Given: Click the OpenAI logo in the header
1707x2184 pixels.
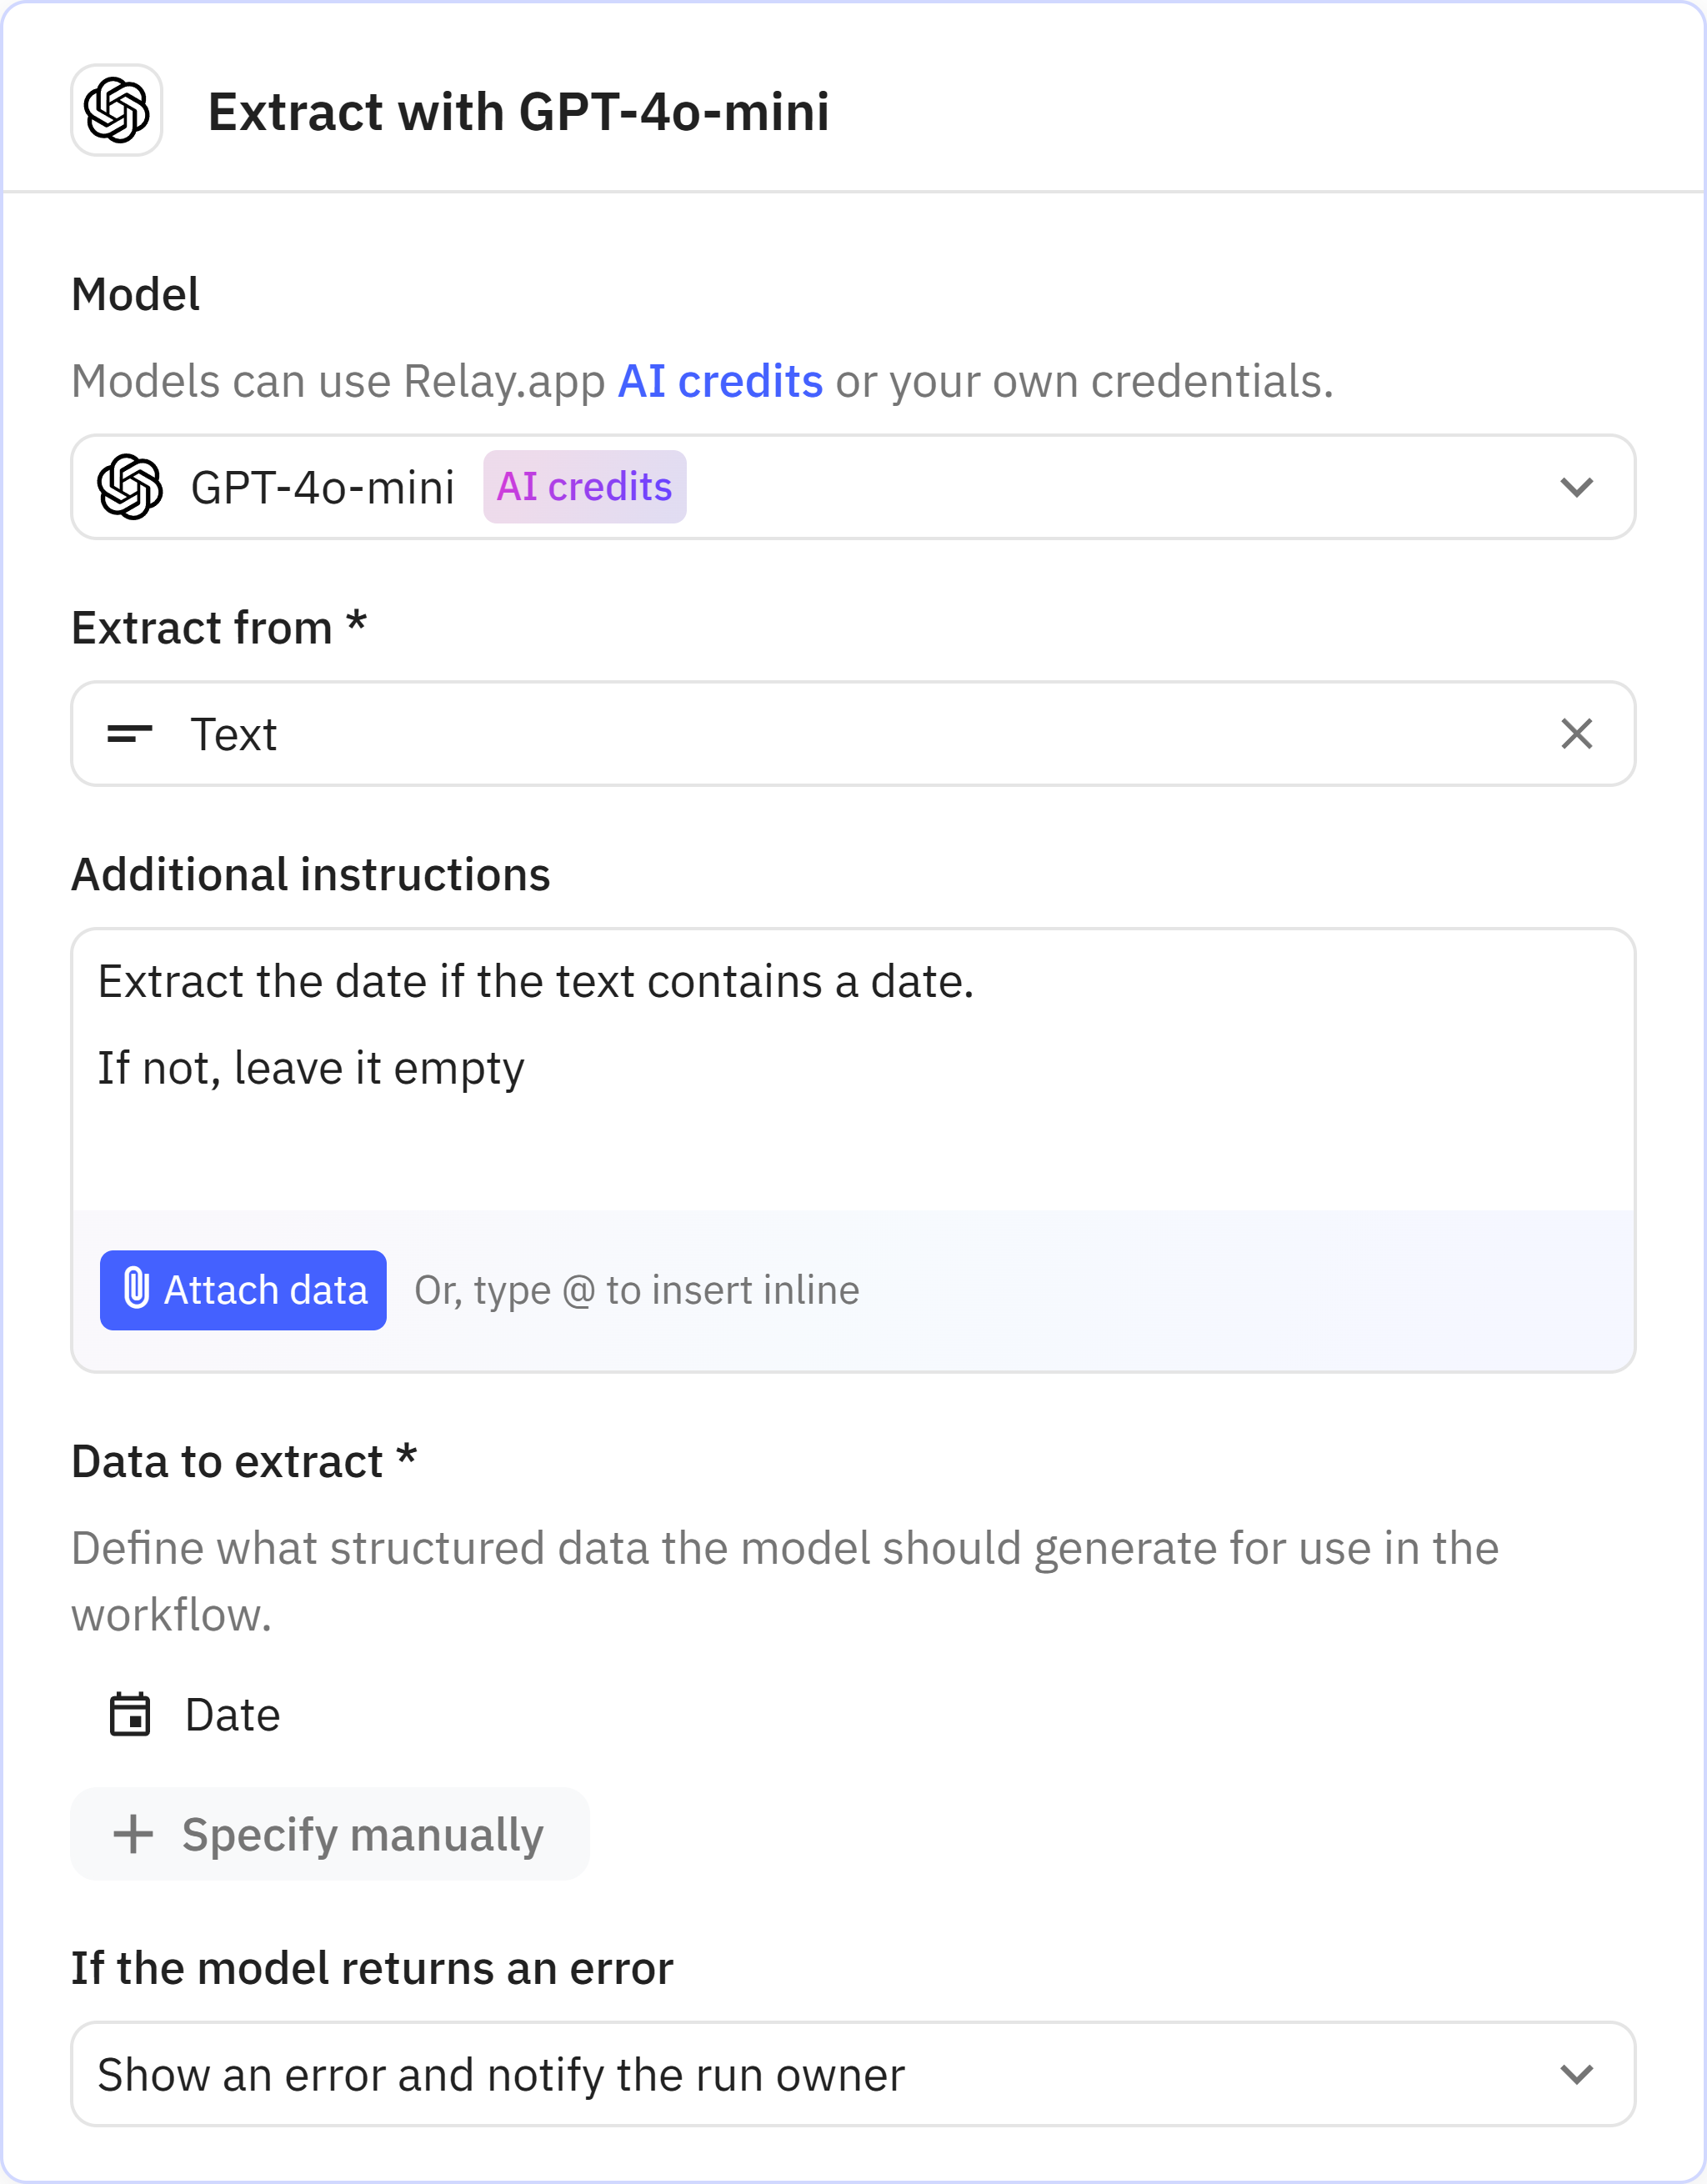Looking at the screenshot, I should (117, 110).
